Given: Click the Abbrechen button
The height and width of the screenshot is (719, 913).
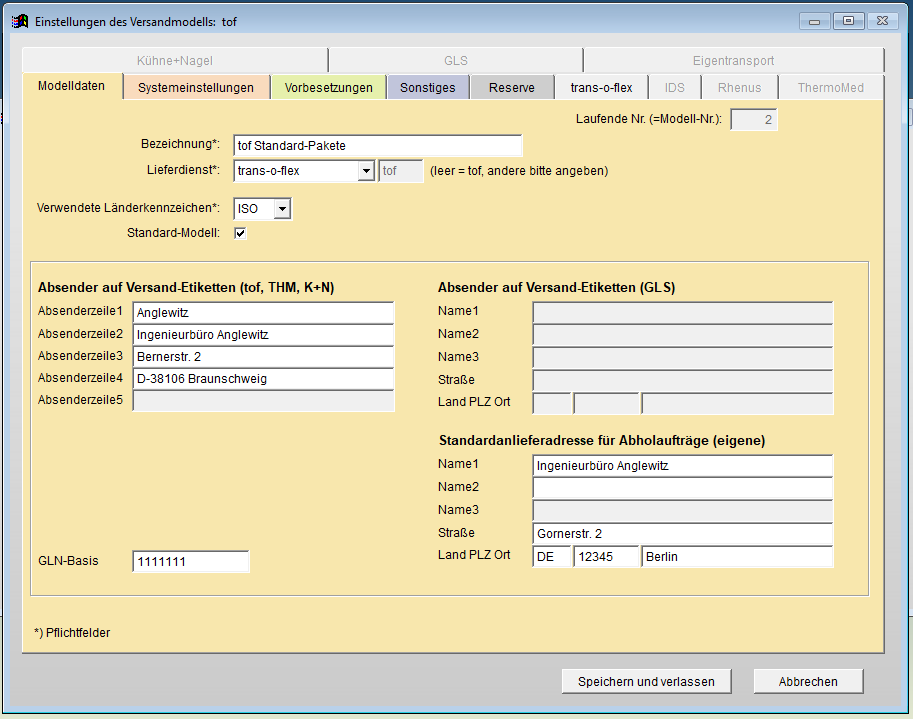Looking at the screenshot, I should click(x=808, y=681).
